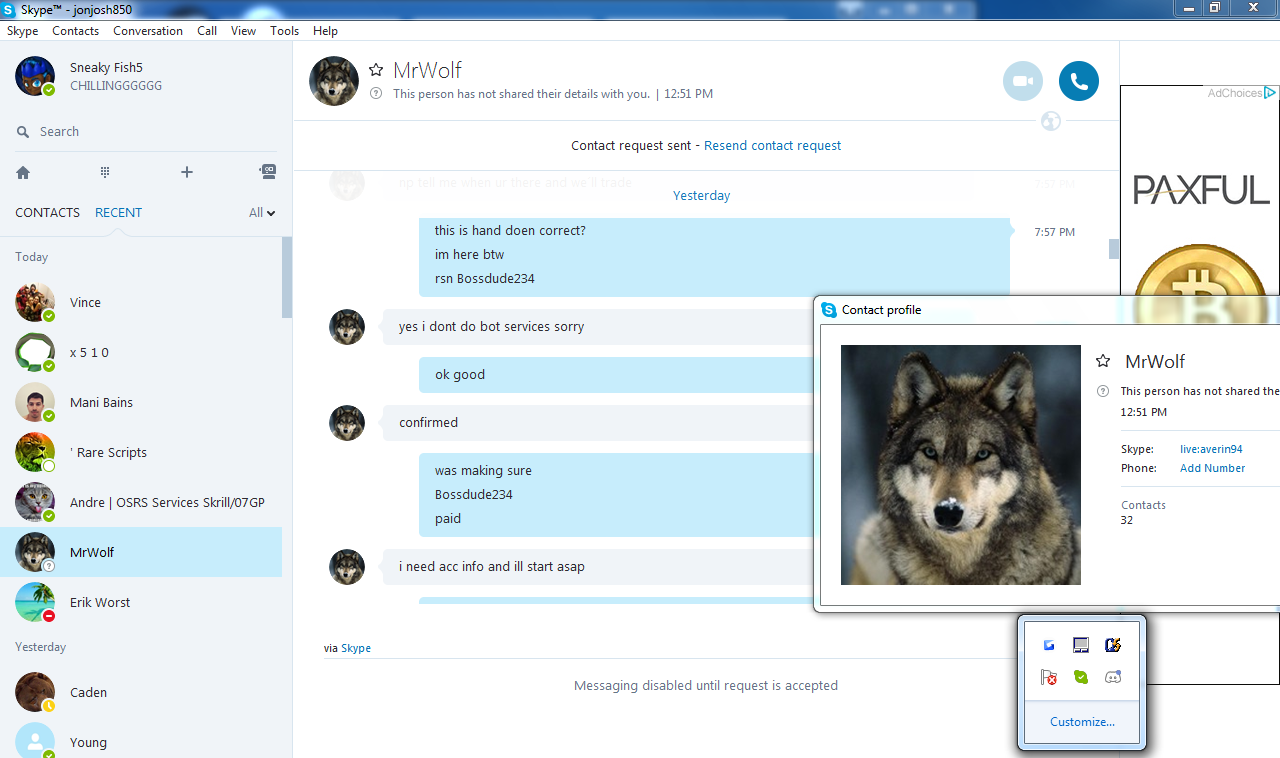Click the chat history scrollbar thumb

pos(1114,249)
